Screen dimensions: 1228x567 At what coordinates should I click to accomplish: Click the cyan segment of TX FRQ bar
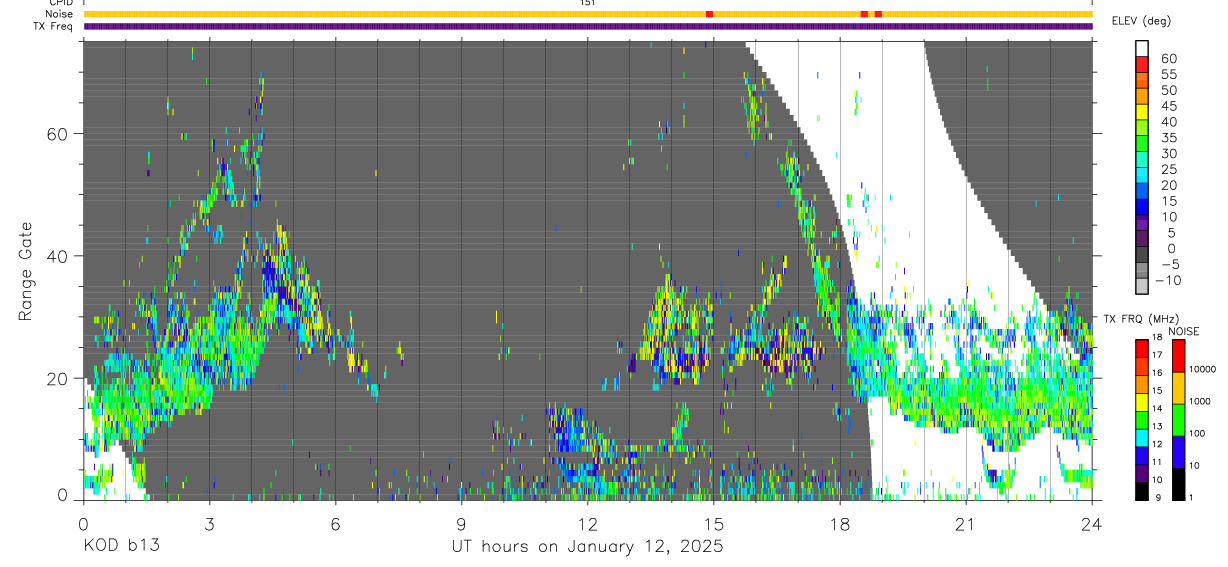click(x=1142, y=438)
